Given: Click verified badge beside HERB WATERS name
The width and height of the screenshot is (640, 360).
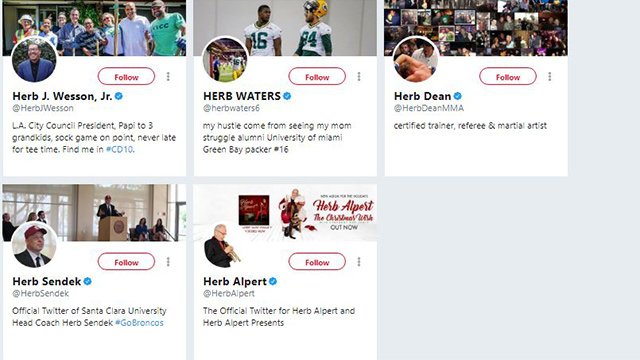Looking at the screenshot, I should [x=287, y=96].
